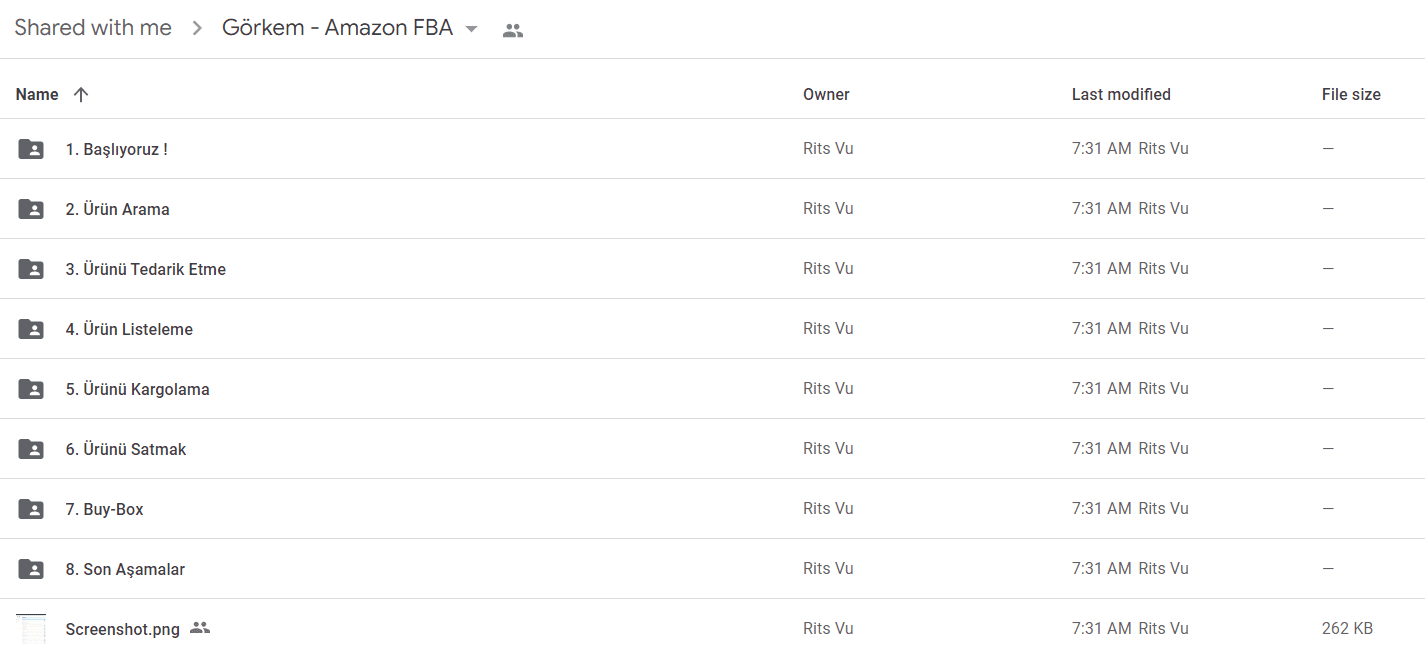The height and width of the screenshot is (656, 1425).
Task: Click the Last modified column header
Action: pos(1121,94)
